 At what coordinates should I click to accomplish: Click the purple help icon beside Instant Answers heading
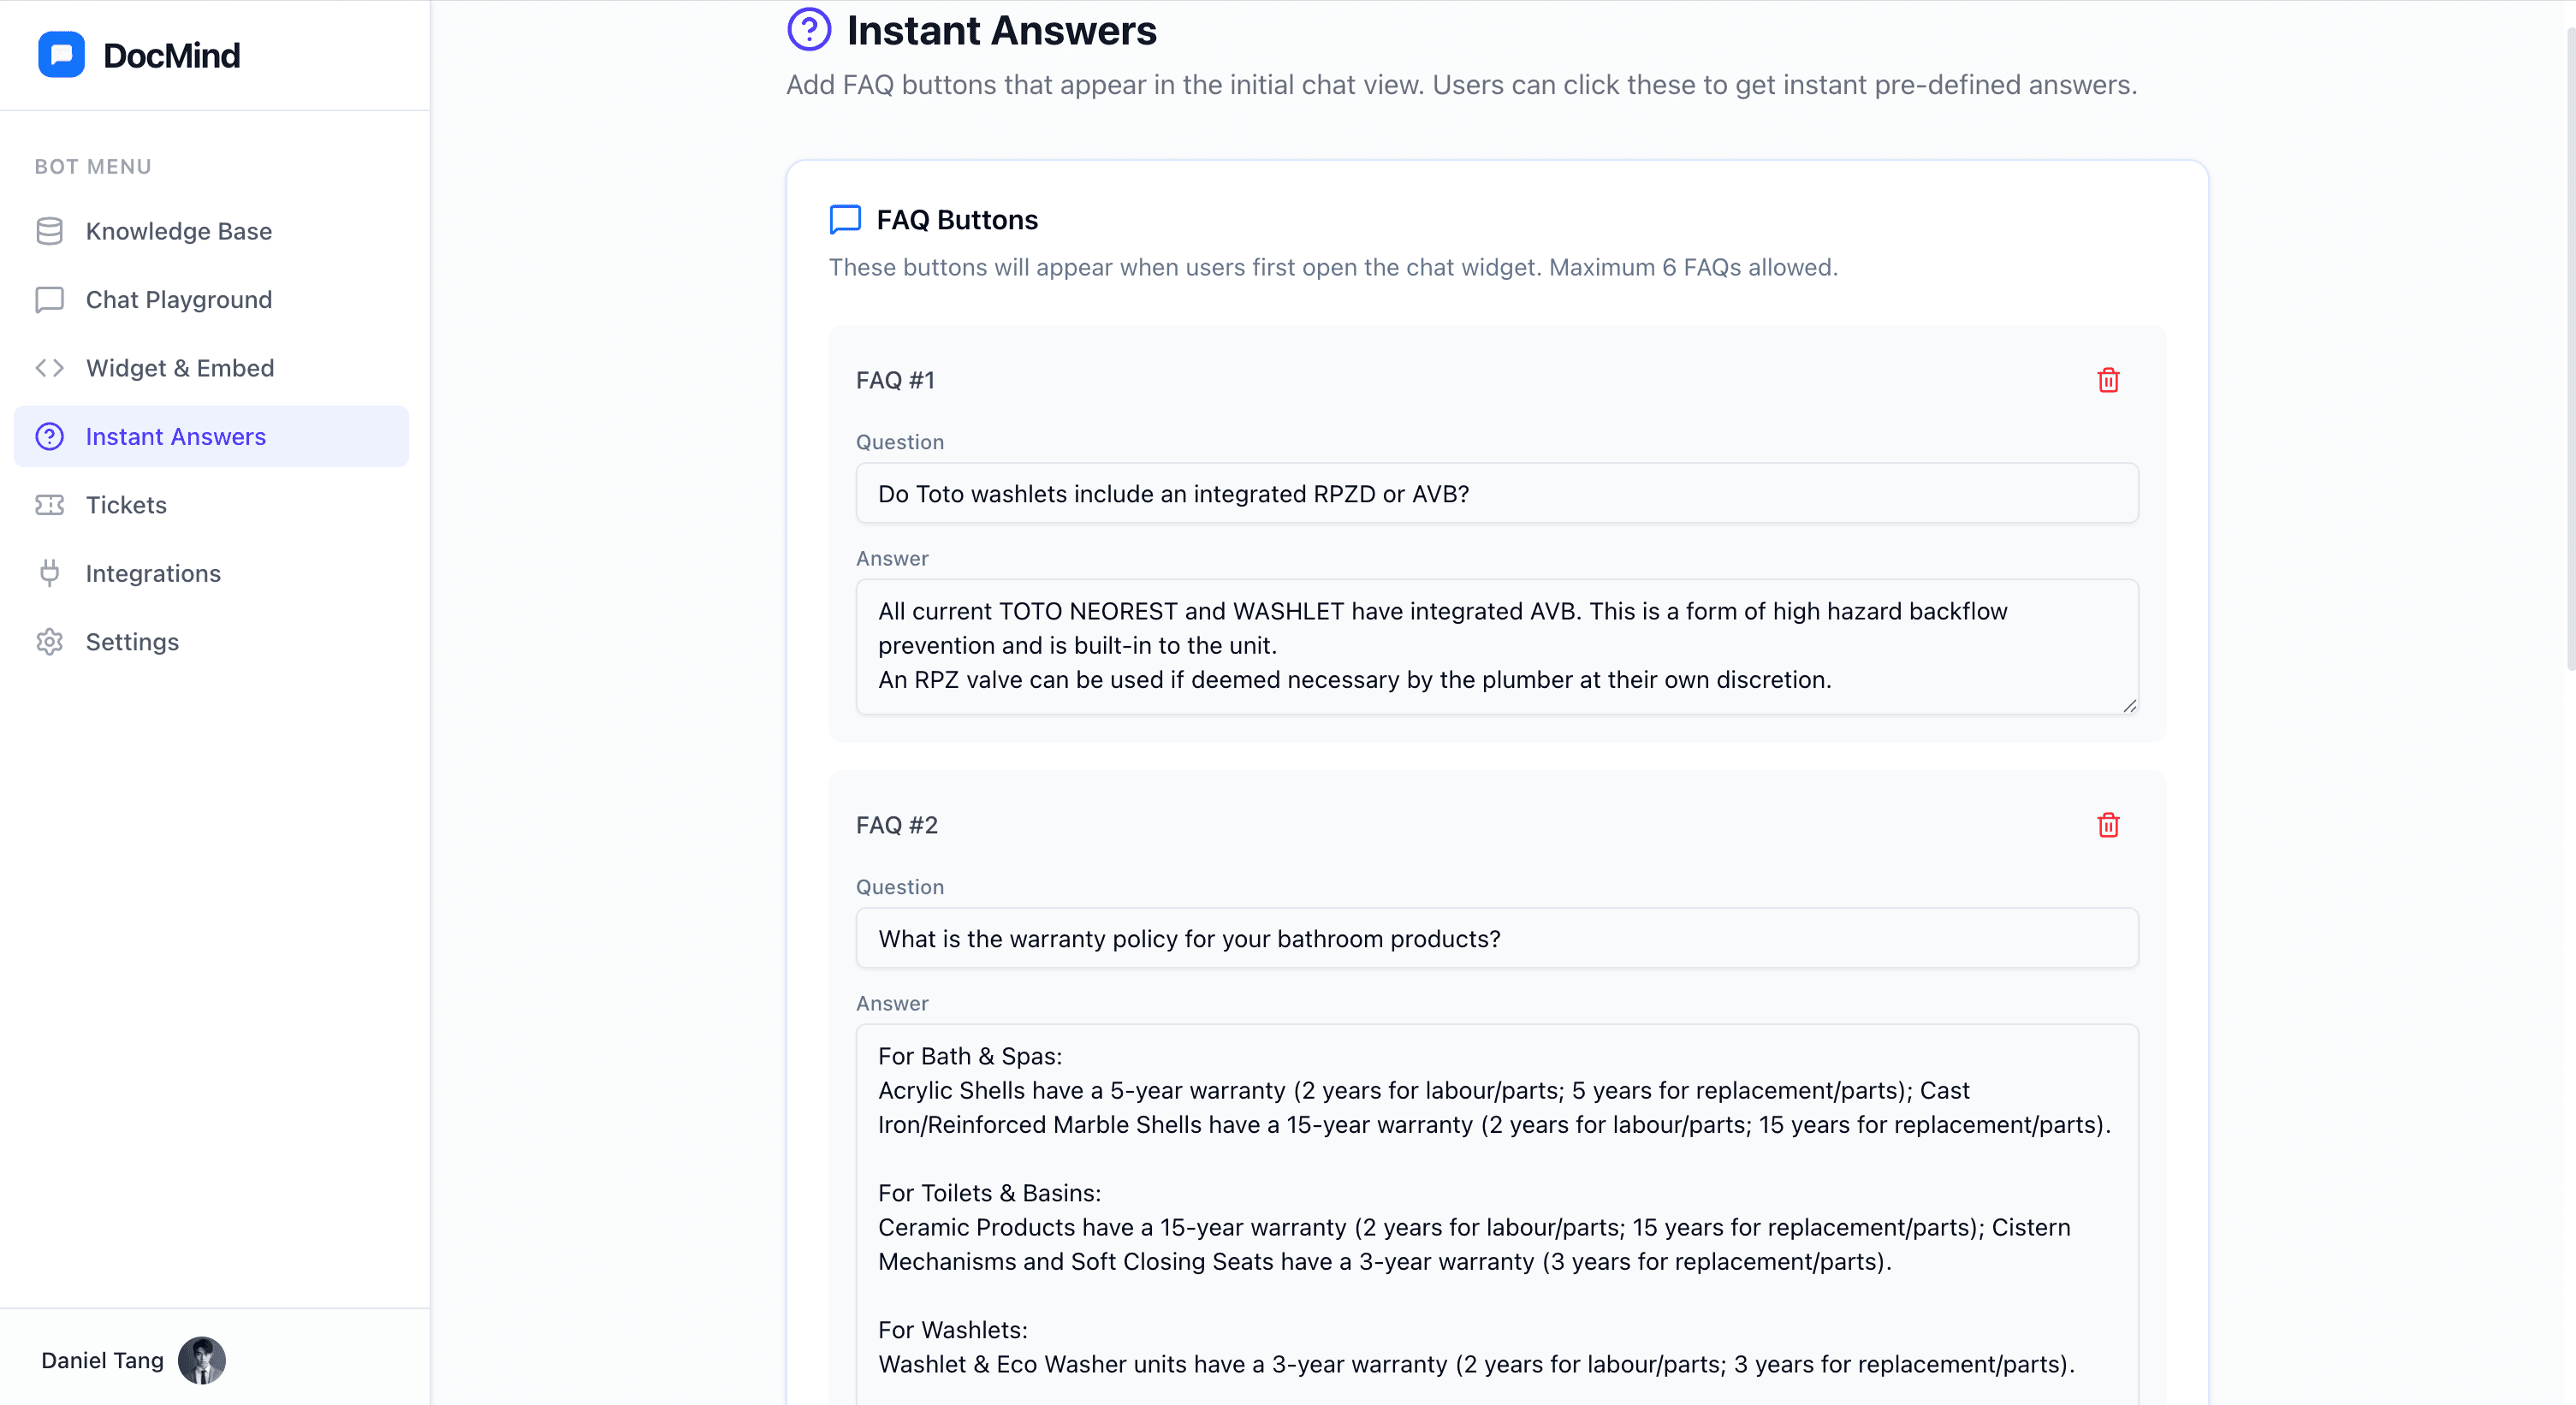pyautogui.click(x=809, y=29)
